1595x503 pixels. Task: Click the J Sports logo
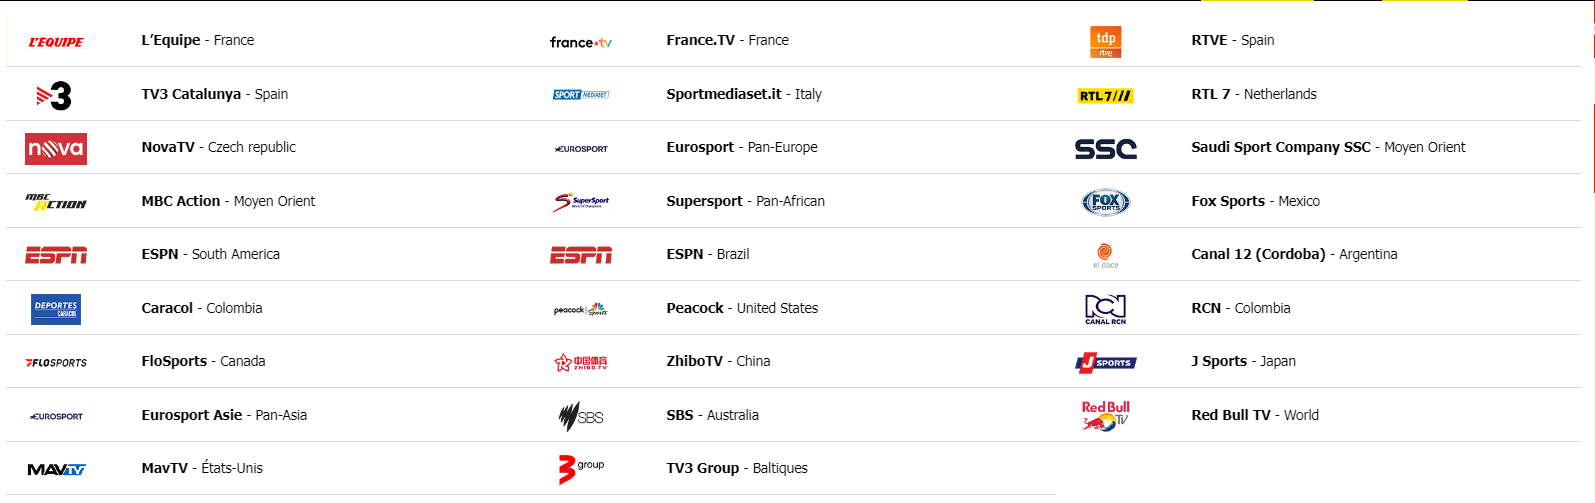click(x=1105, y=363)
